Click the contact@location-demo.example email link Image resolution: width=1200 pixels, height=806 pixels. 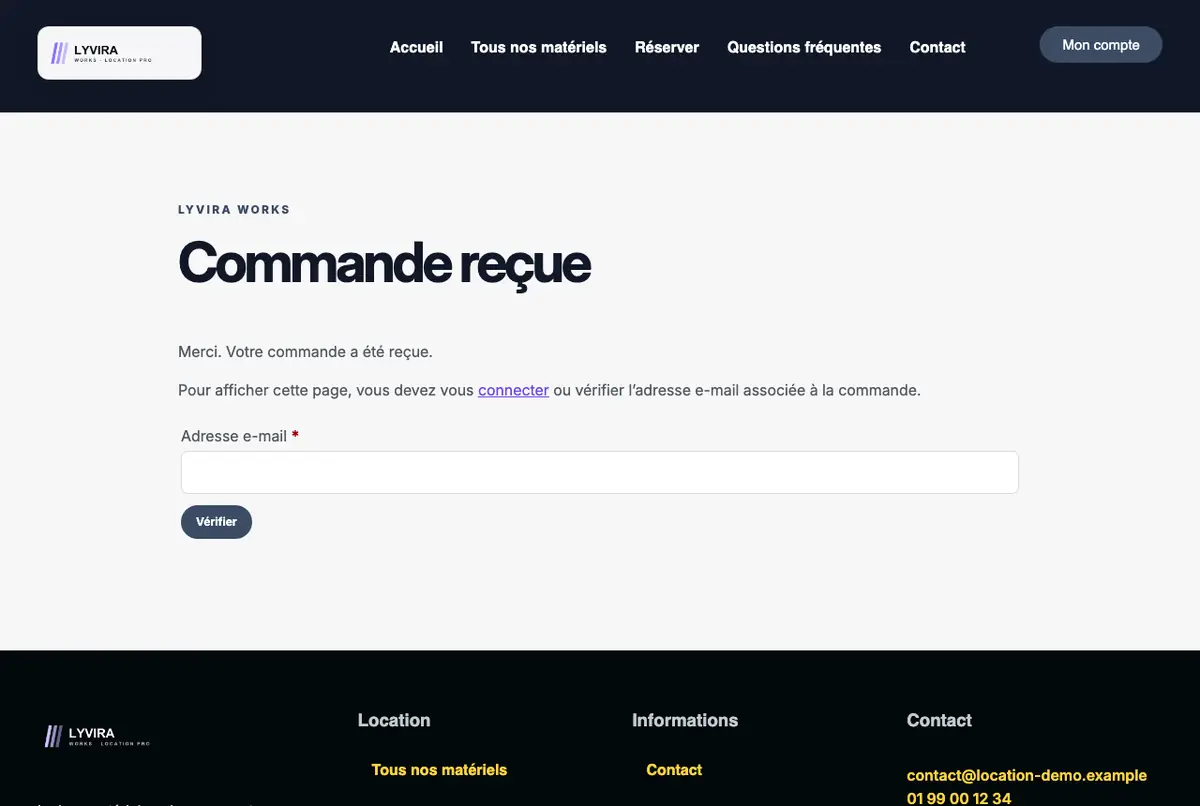(1027, 776)
